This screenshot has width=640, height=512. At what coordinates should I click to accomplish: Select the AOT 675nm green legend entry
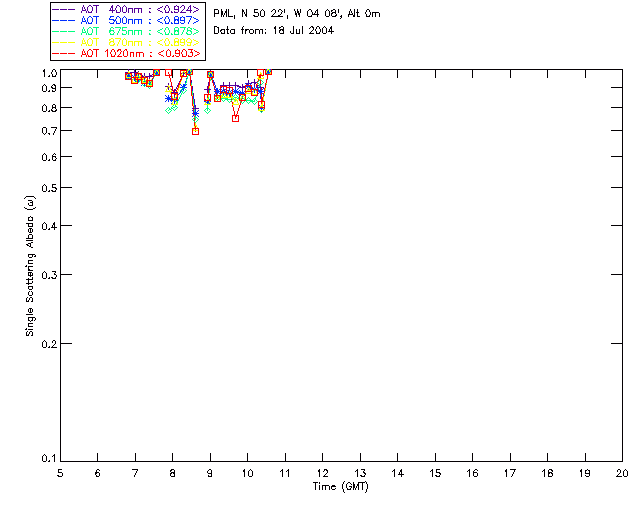coord(127,31)
